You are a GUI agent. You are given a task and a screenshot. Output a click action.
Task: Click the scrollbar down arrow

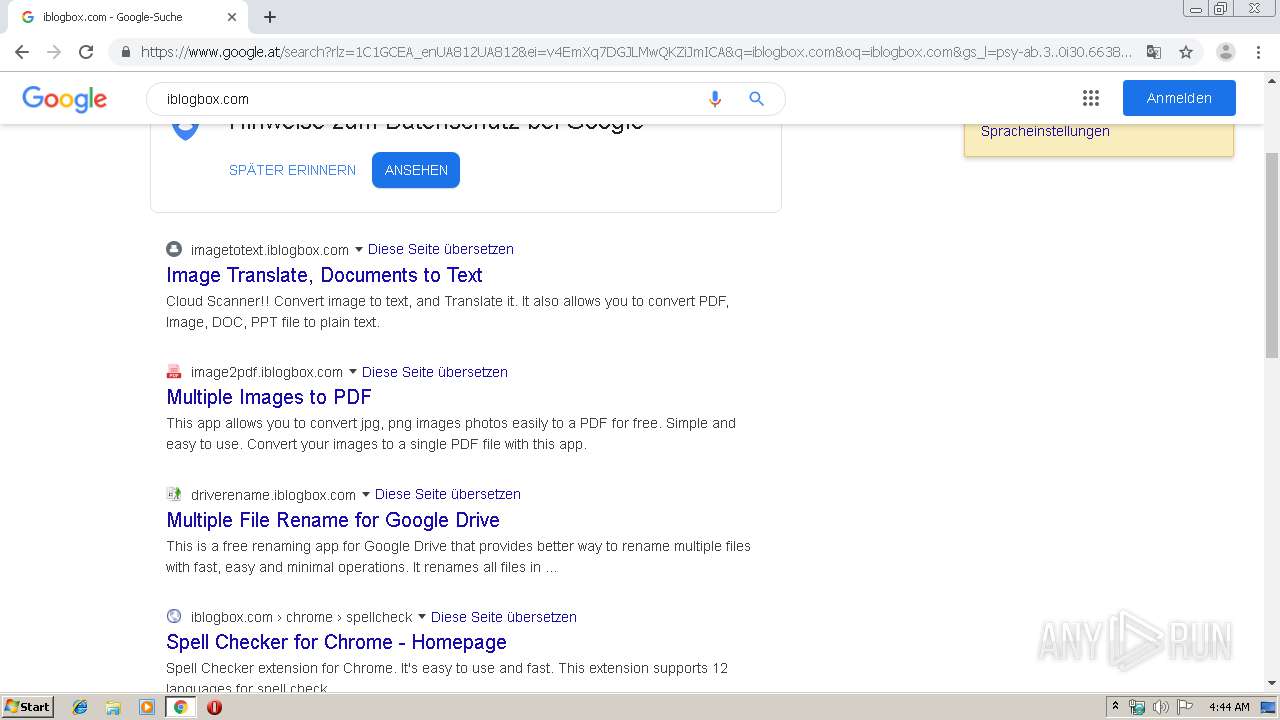click(x=1272, y=684)
